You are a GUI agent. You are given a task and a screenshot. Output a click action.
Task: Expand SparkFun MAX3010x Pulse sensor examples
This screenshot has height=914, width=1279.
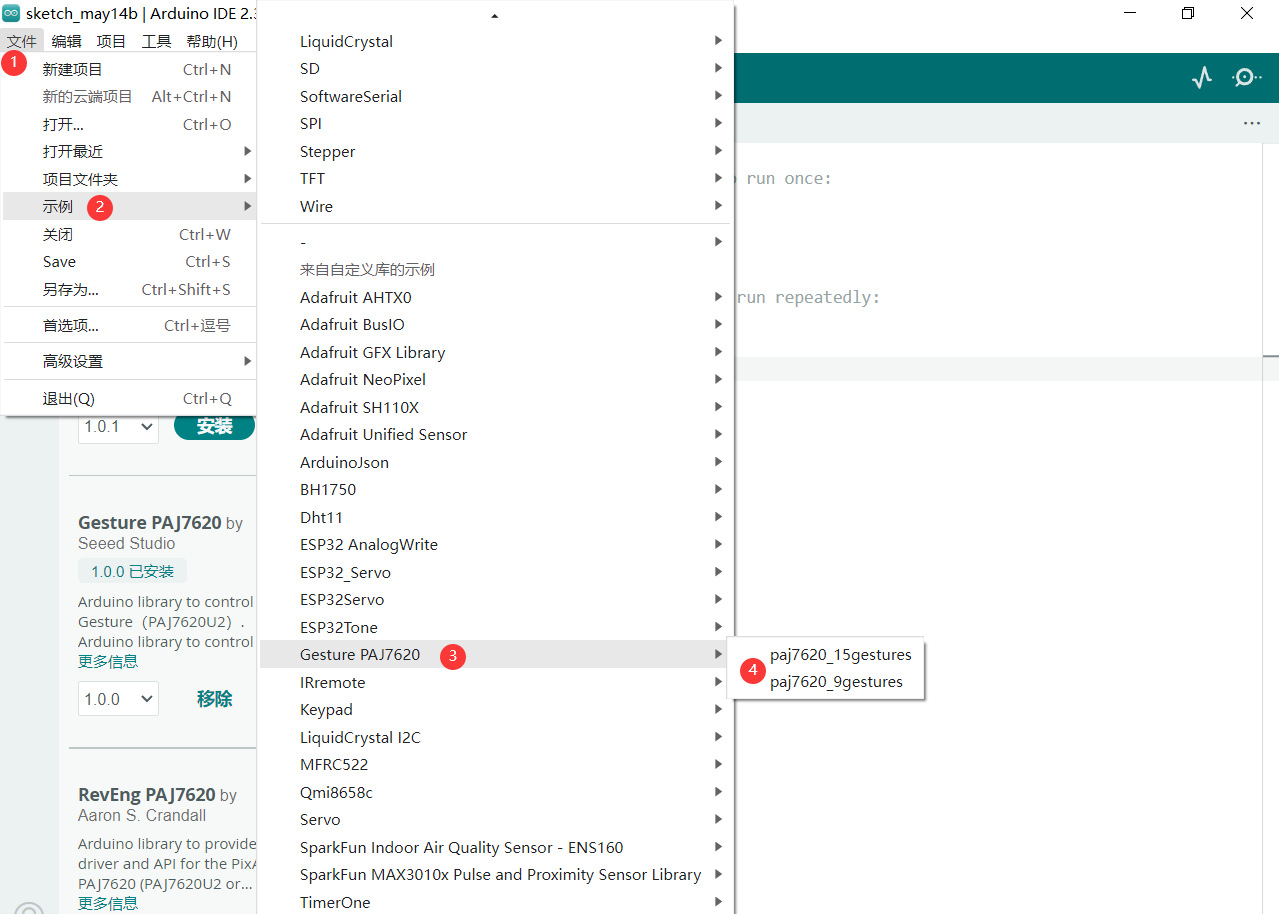(x=496, y=875)
